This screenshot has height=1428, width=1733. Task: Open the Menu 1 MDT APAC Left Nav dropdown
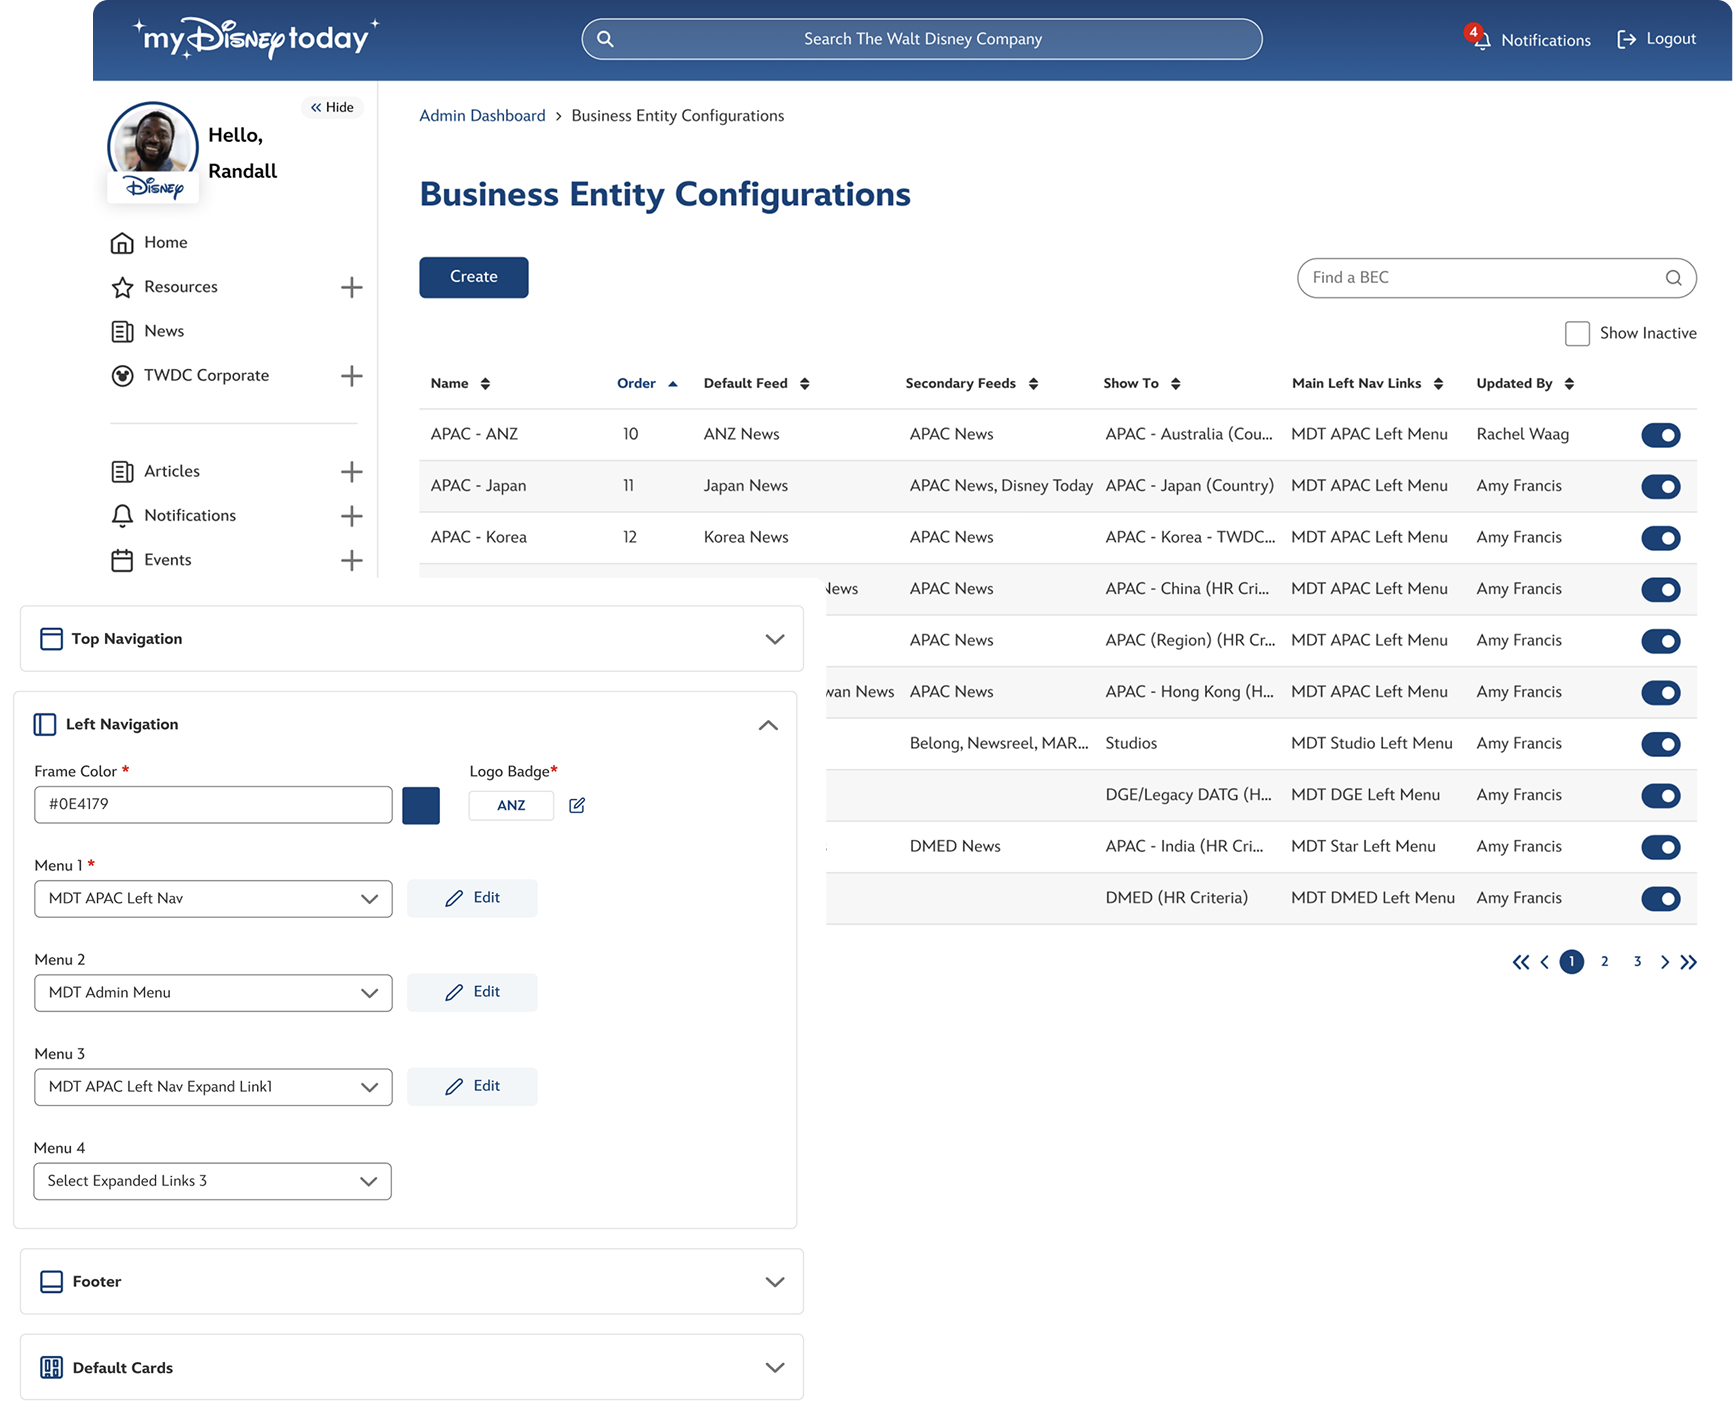coord(213,899)
